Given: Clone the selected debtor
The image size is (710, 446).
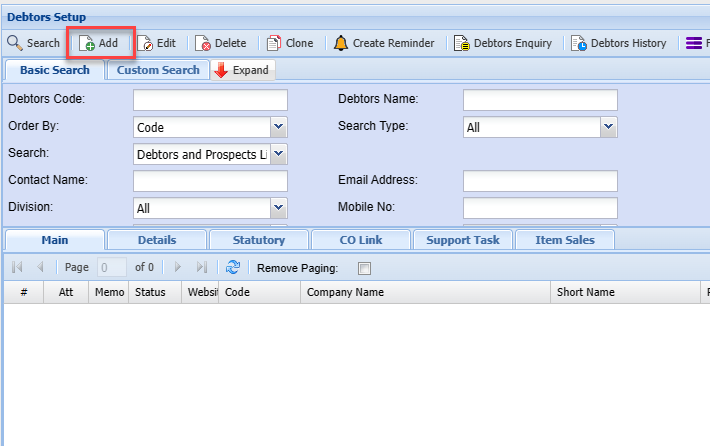Looking at the screenshot, I should (x=290, y=43).
